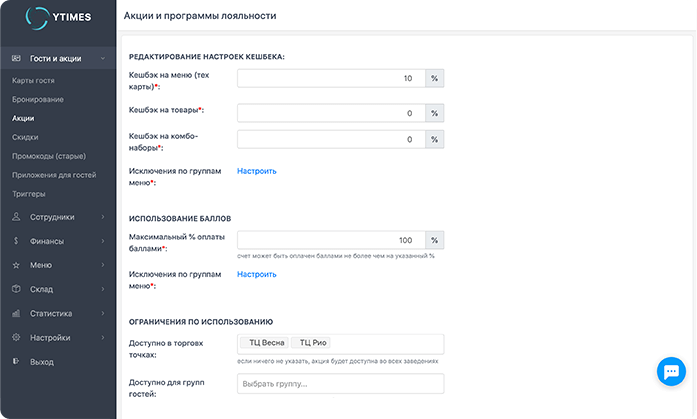Click the Финансы dollar icon
Image resolution: width=697 pixels, height=419 pixels.
pyautogui.click(x=17, y=241)
